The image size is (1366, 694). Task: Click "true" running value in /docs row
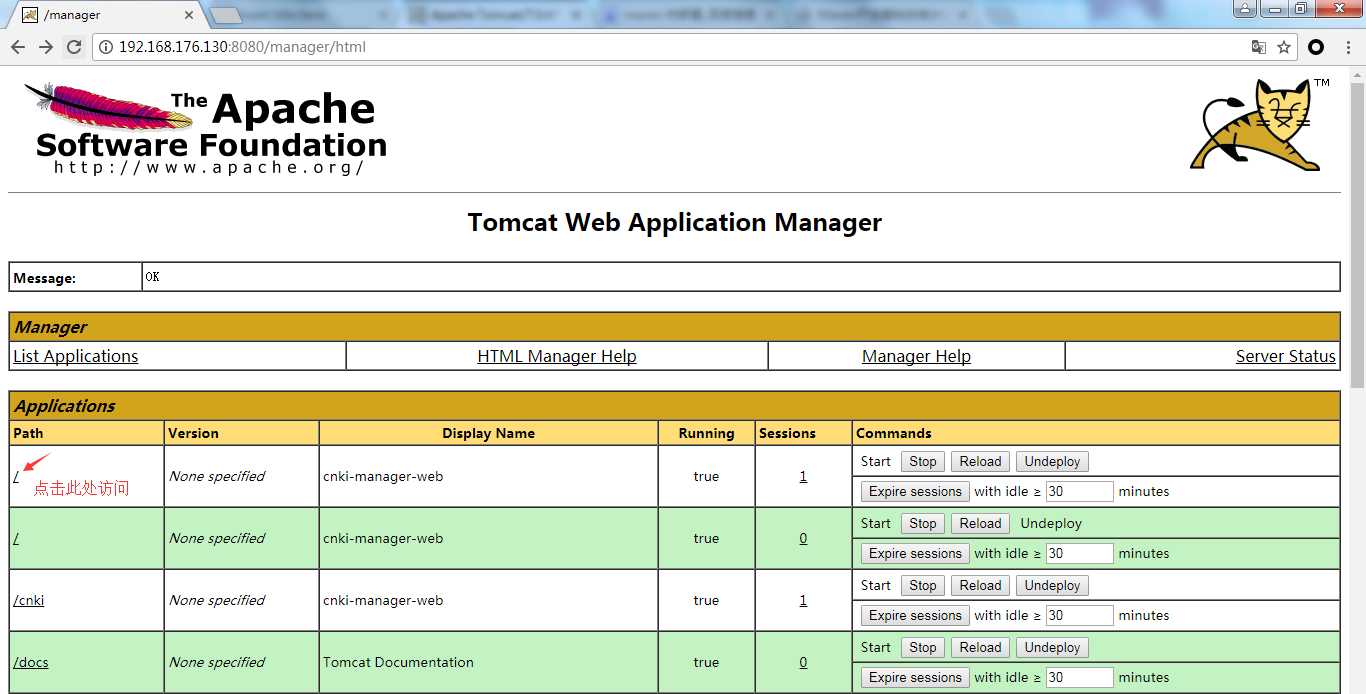[x=706, y=662]
